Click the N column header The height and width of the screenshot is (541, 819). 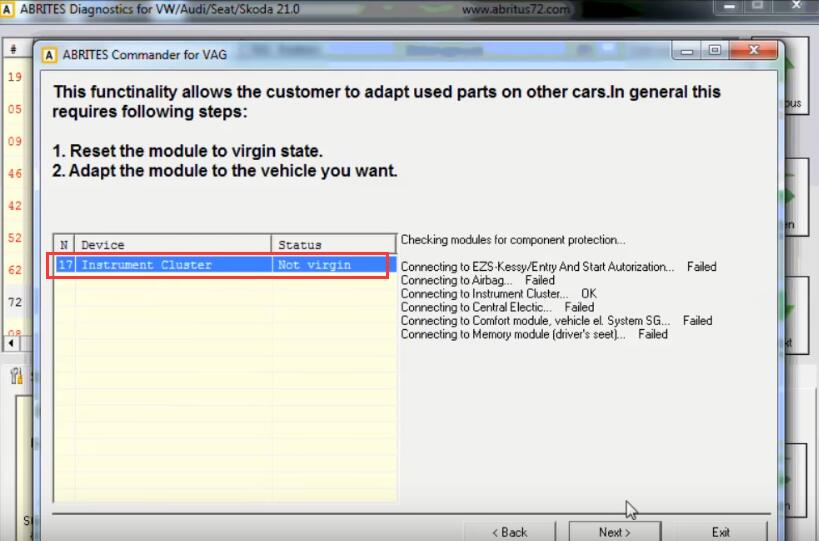[64, 244]
